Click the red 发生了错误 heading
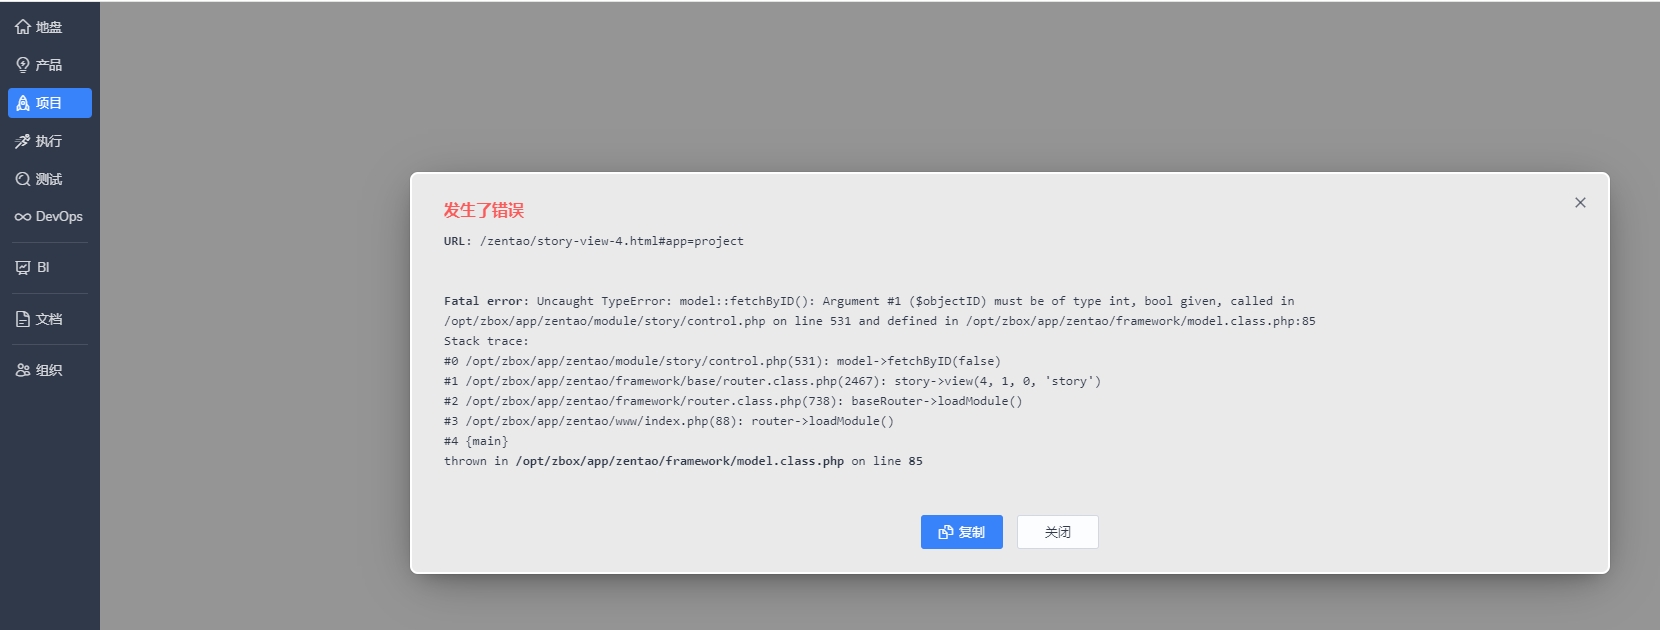 (484, 210)
